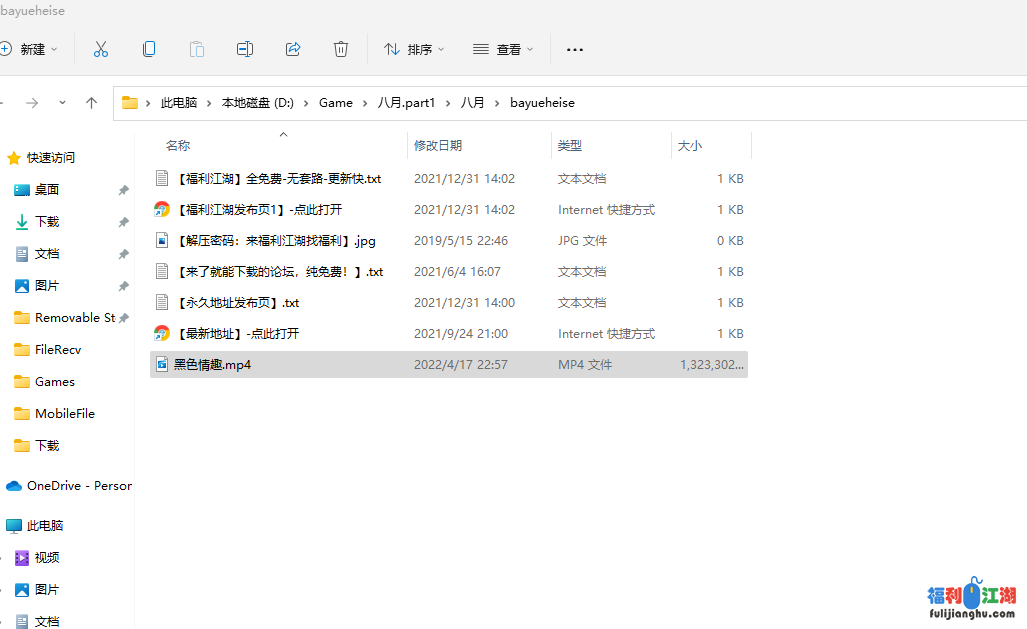
Task: Open the three-dot more options menu
Action: click(x=574, y=49)
